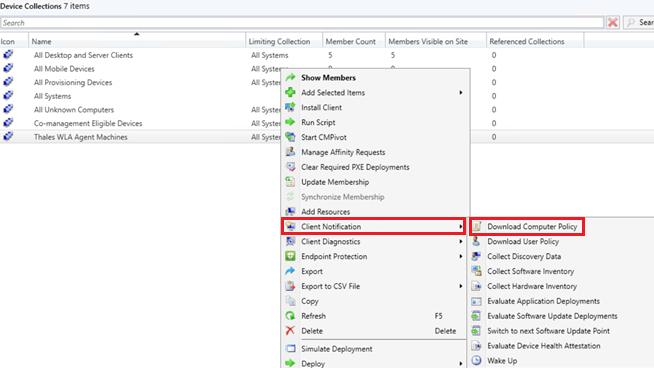Click the Wake Up clock icon

(476, 360)
